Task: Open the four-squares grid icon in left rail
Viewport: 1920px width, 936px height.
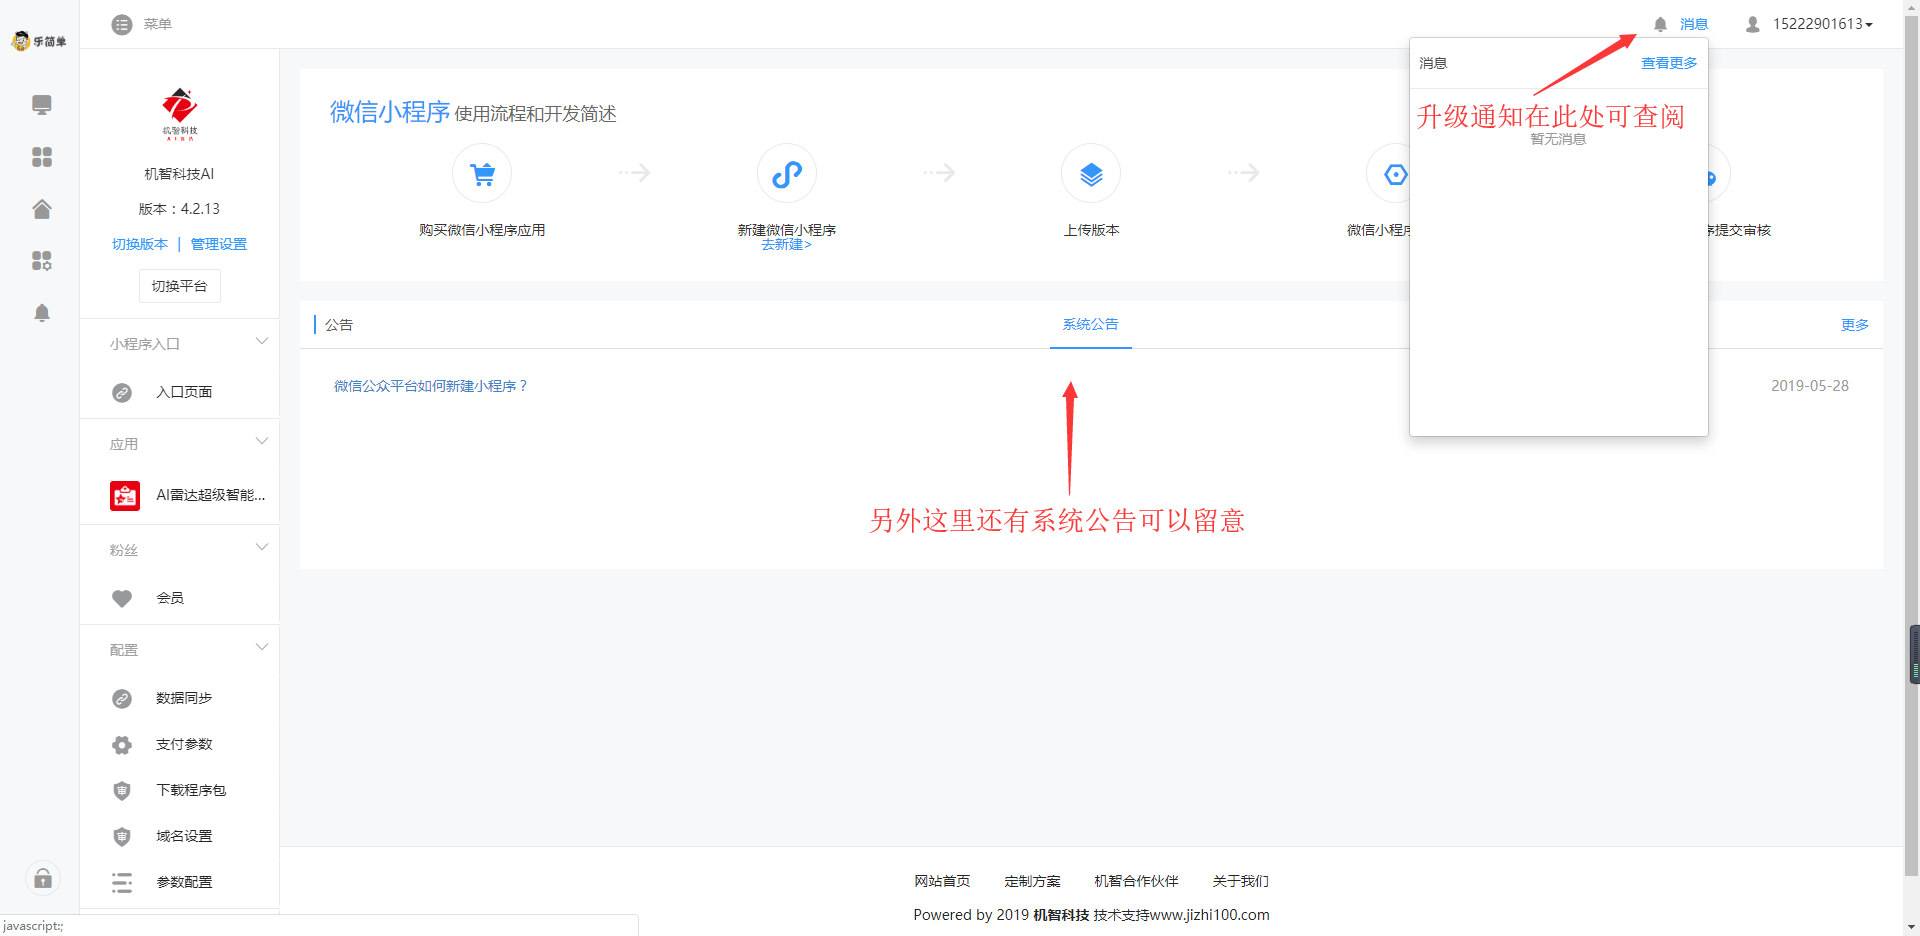Action: point(42,157)
